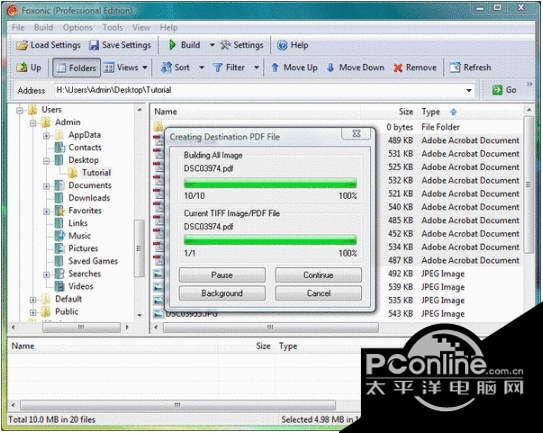
Task: Open the Tools menu
Action: [113, 27]
